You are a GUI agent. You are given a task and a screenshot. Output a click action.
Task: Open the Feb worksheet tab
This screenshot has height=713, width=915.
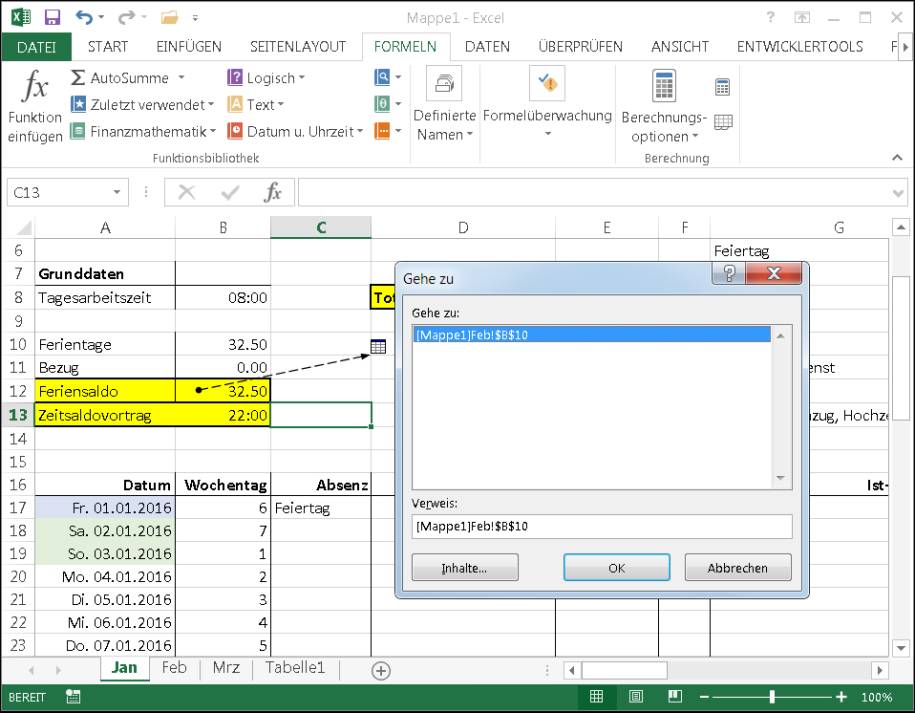(x=174, y=668)
